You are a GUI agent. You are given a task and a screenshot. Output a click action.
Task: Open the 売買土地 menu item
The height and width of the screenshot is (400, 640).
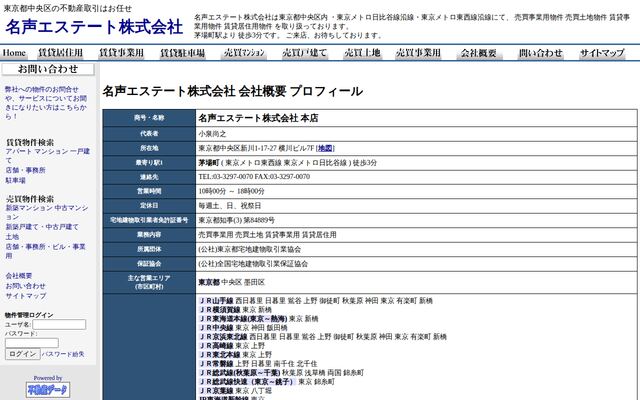coord(362,53)
